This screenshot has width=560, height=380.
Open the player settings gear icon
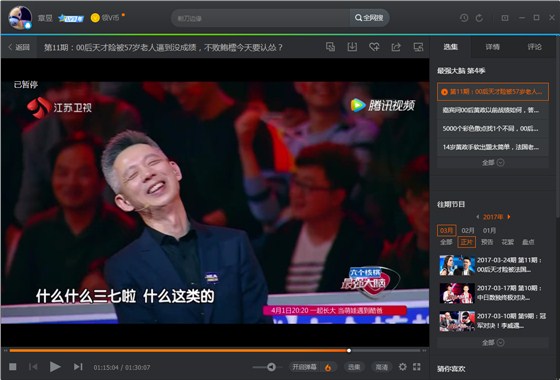click(402, 367)
